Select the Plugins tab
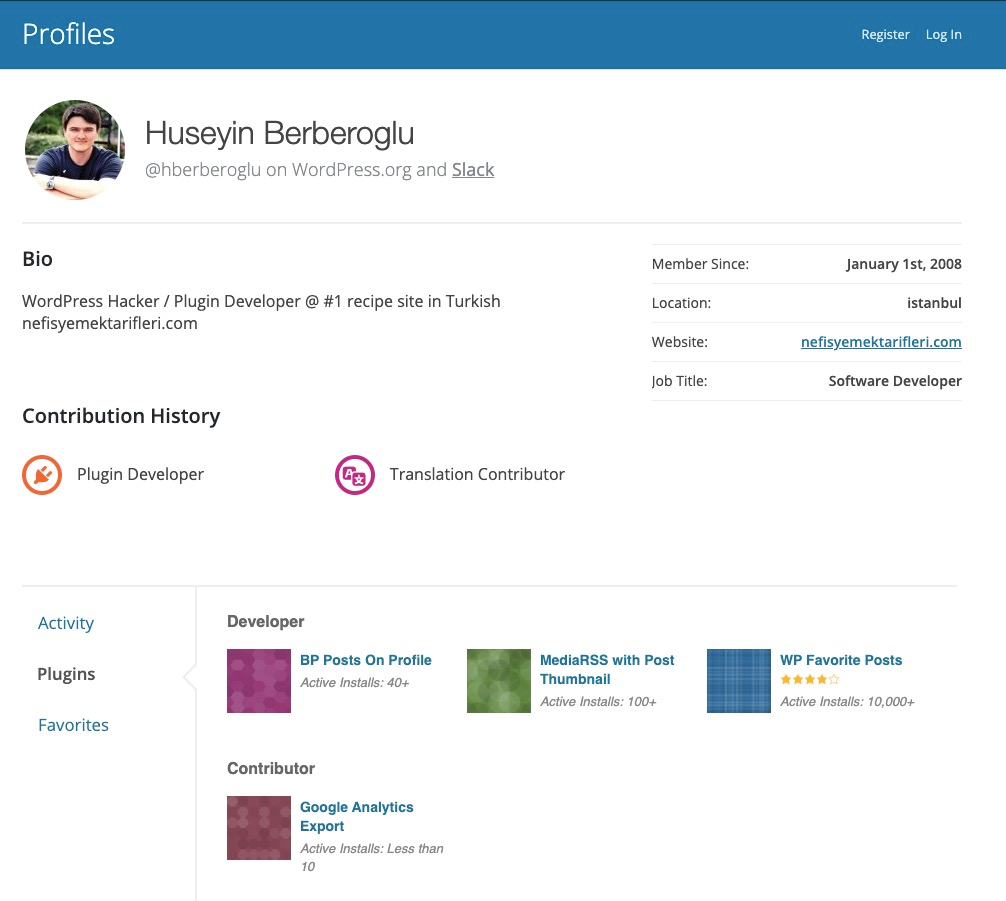Image resolution: width=1006 pixels, height=901 pixels. click(x=66, y=674)
